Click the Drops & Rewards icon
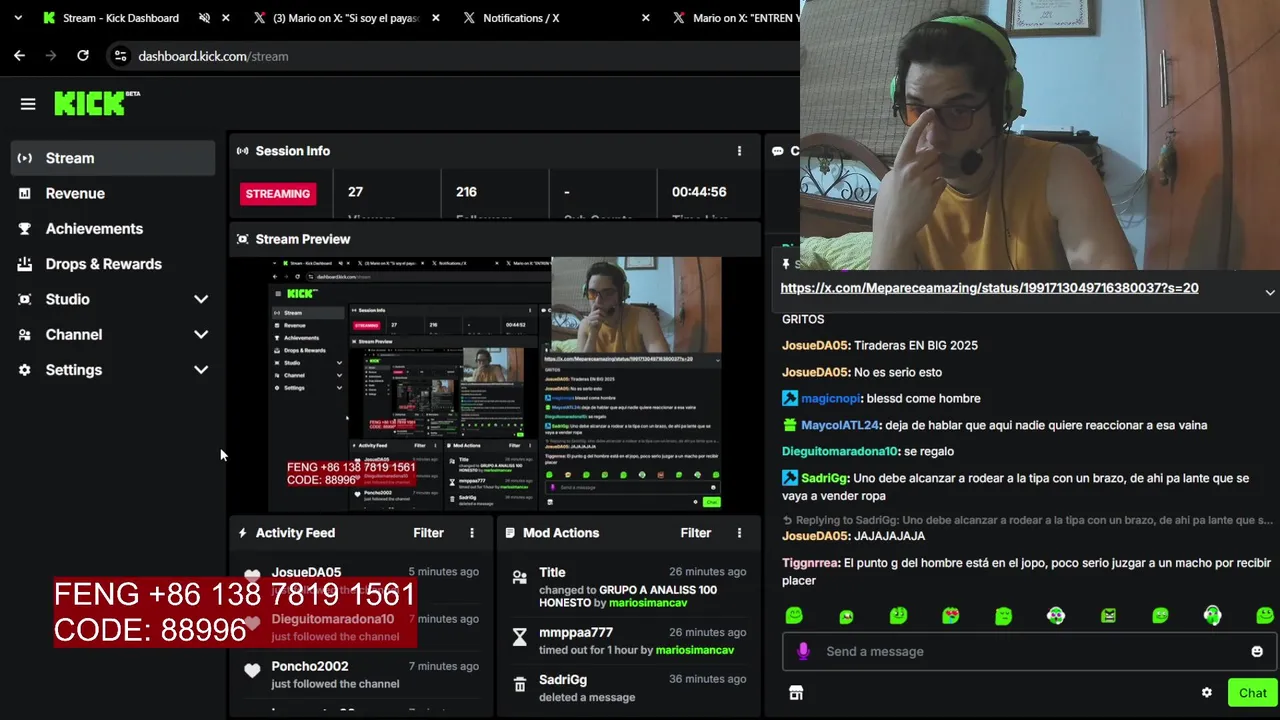 25,264
